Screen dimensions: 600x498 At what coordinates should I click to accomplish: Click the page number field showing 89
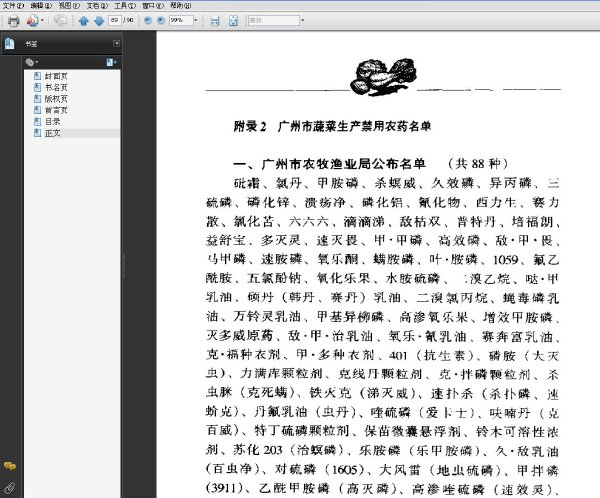tap(115, 20)
